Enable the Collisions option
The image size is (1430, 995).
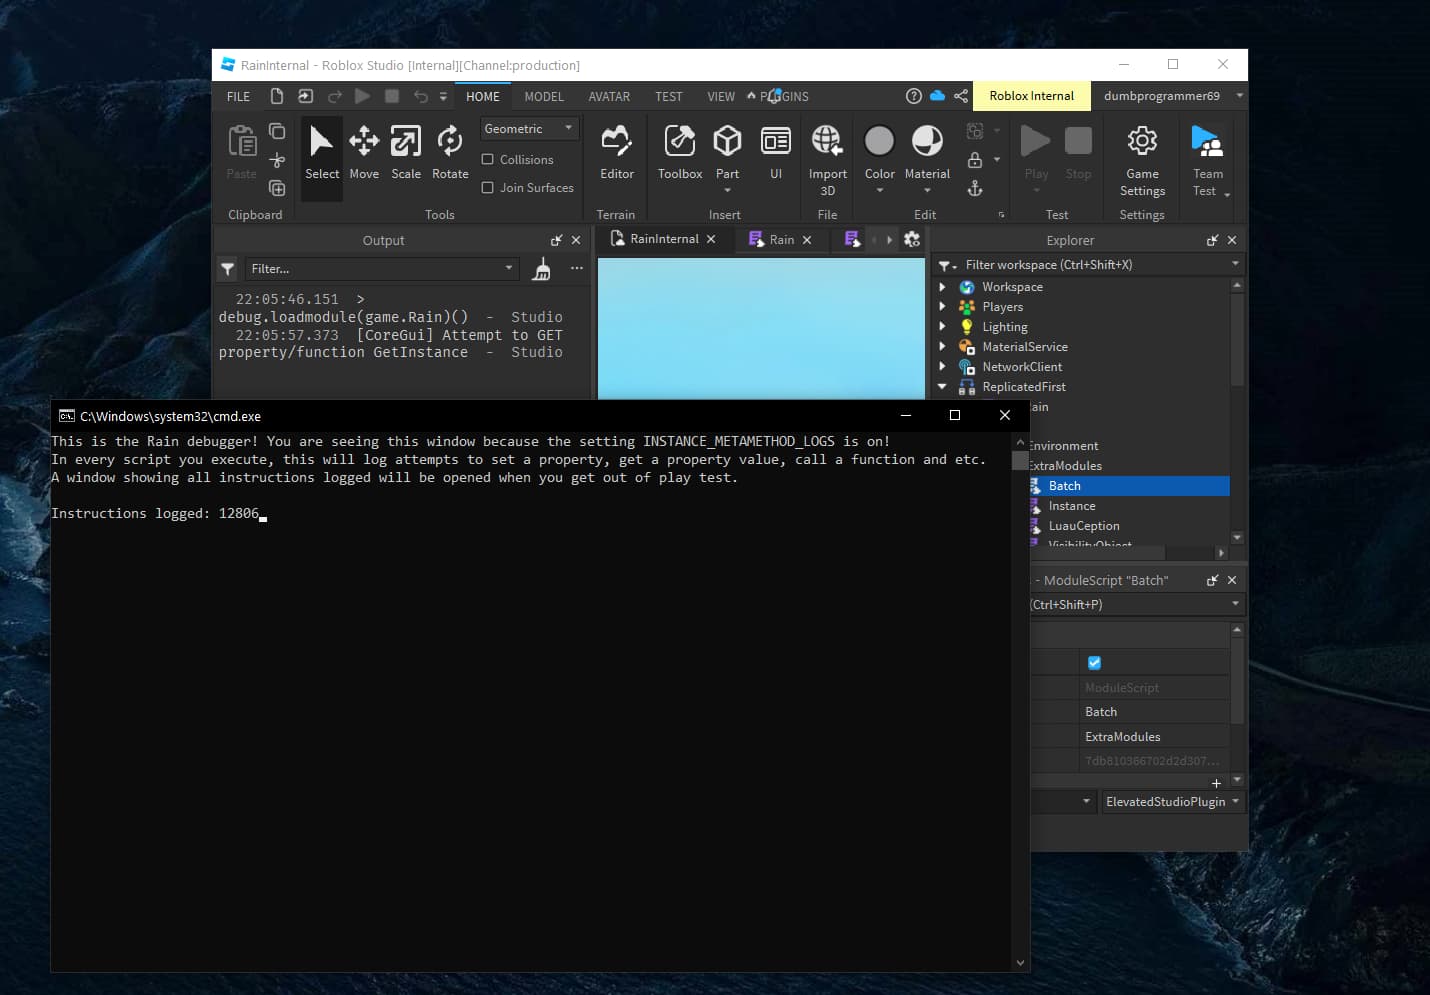click(x=487, y=159)
